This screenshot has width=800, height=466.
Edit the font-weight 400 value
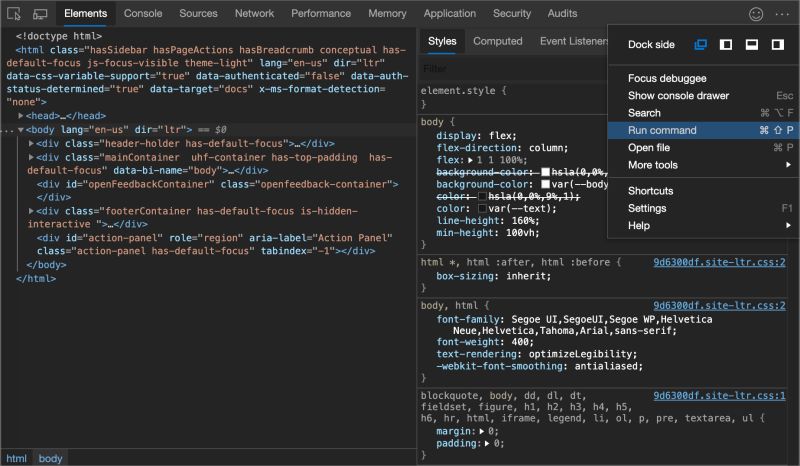(x=520, y=342)
